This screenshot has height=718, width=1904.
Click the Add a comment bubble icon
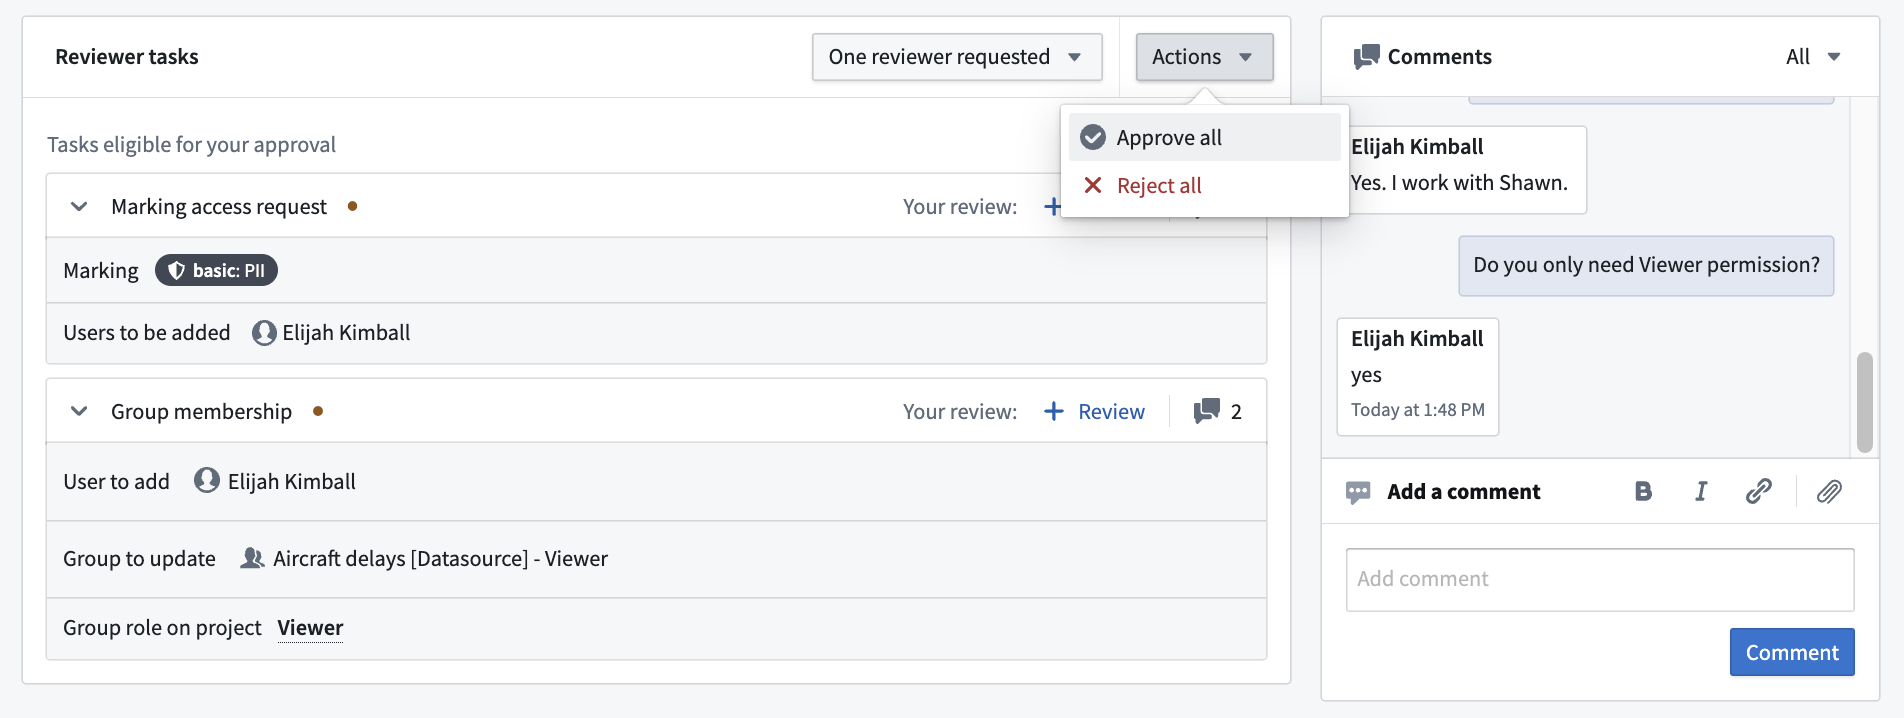click(1358, 492)
